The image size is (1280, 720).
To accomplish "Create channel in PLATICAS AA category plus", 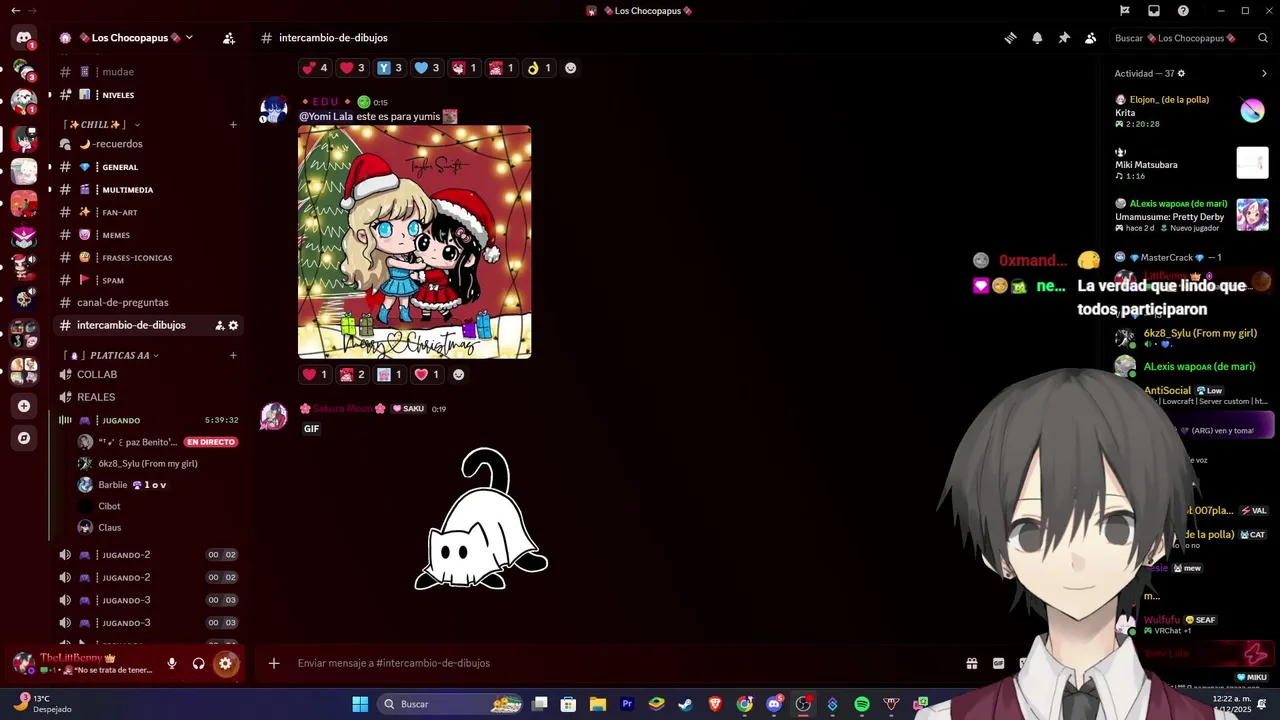I will click(233, 355).
